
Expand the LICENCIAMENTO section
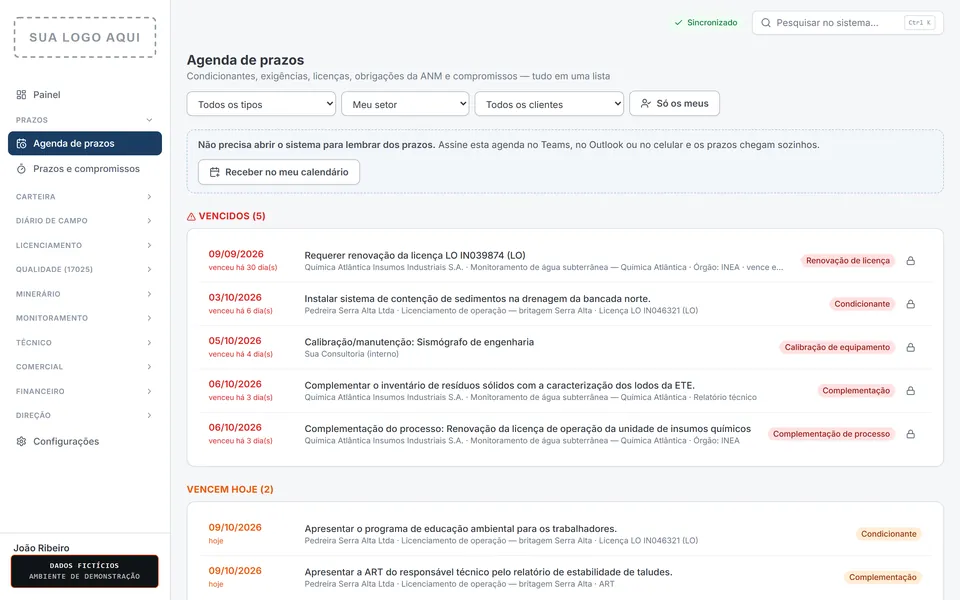(x=84, y=245)
